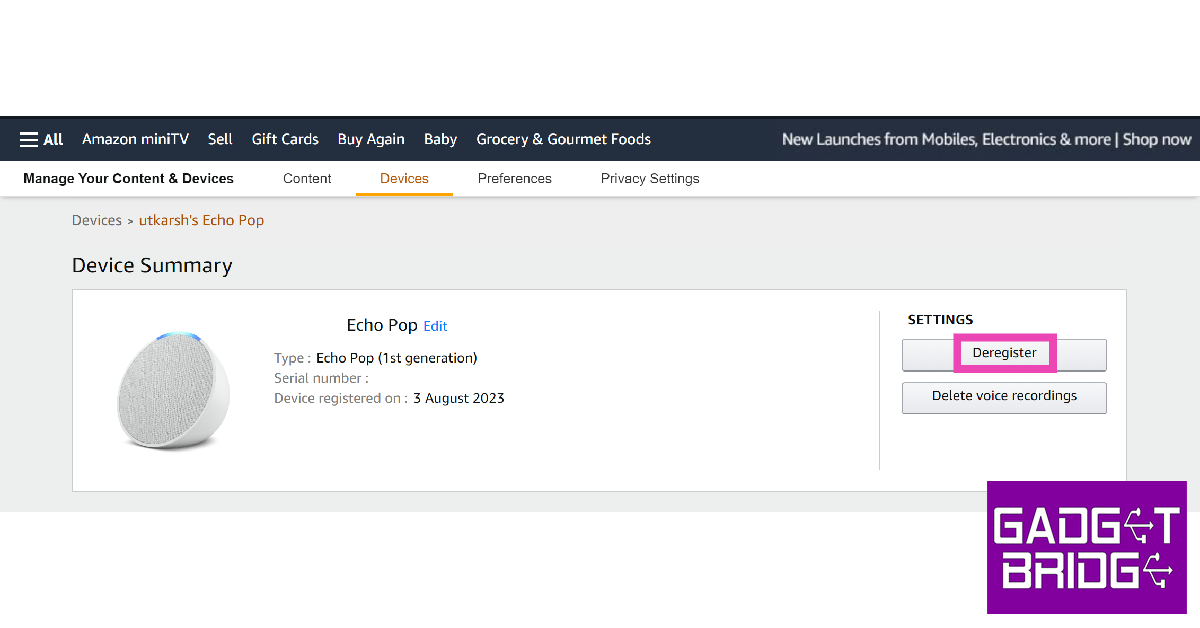Screen dimensions: 1200x628
Task: Open the Baby category
Action: pos(440,139)
